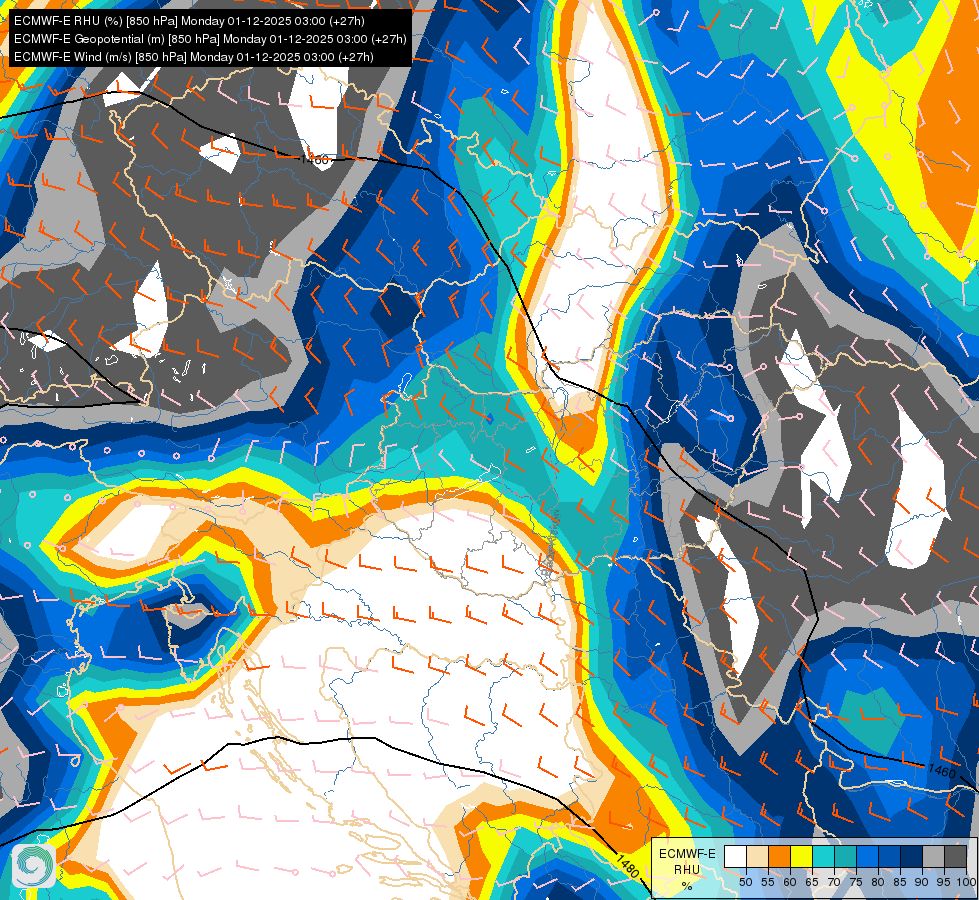Choose the bright blue 75-80 legend swatch

tap(867, 856)
